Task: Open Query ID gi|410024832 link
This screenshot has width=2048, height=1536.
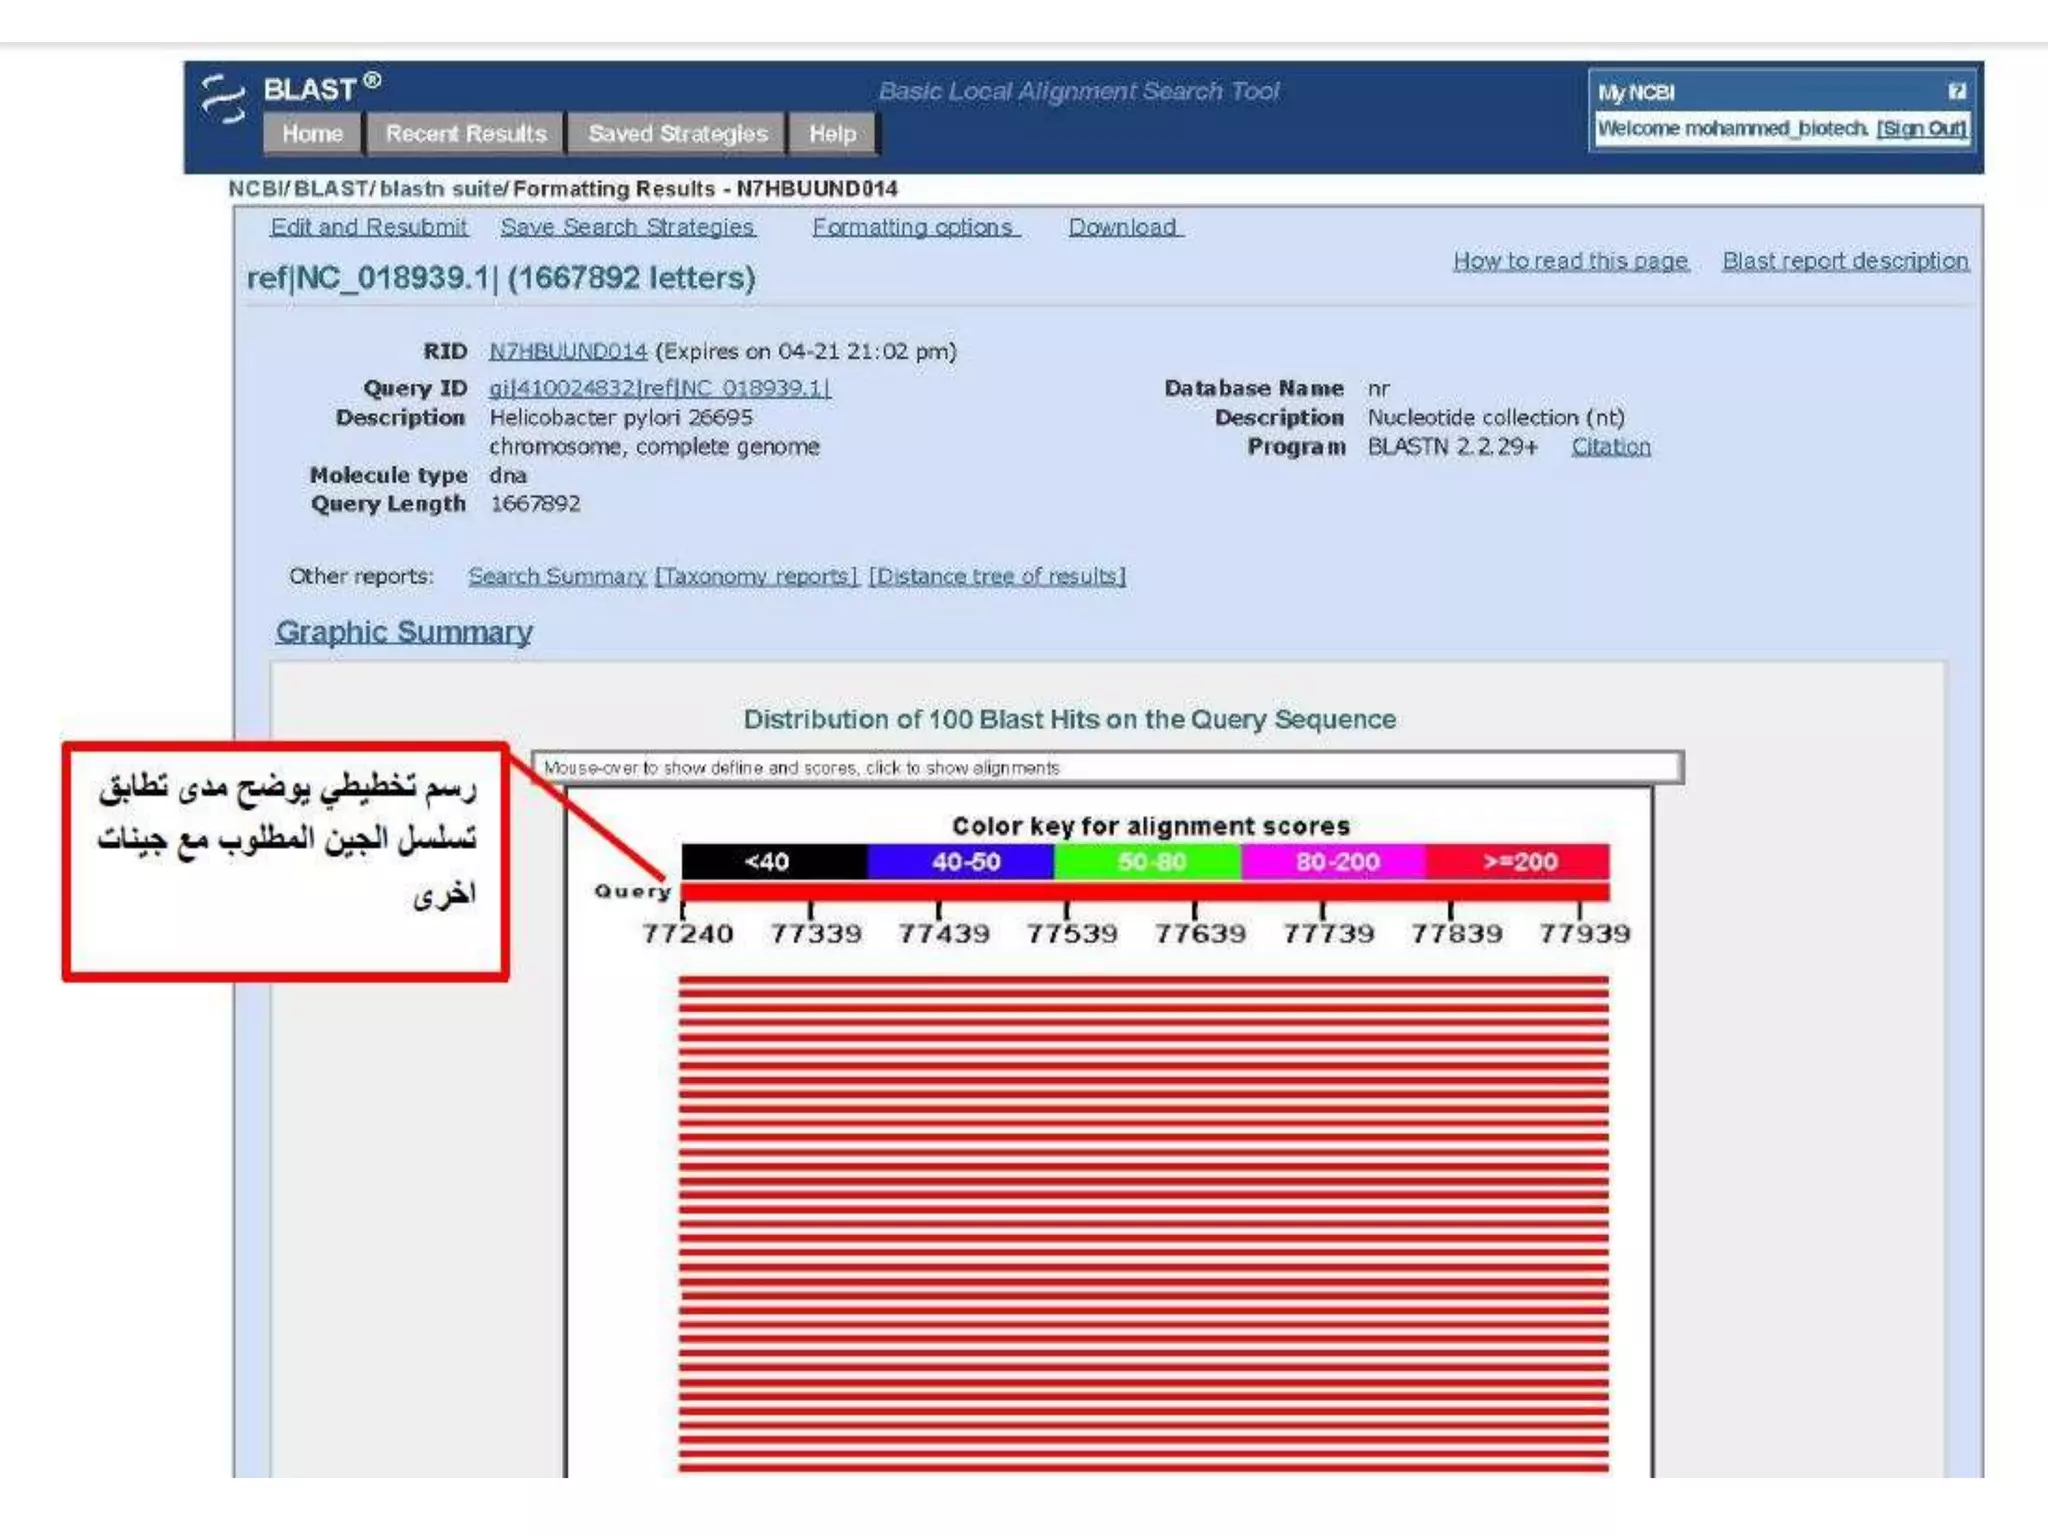Action: click(660, 388)
